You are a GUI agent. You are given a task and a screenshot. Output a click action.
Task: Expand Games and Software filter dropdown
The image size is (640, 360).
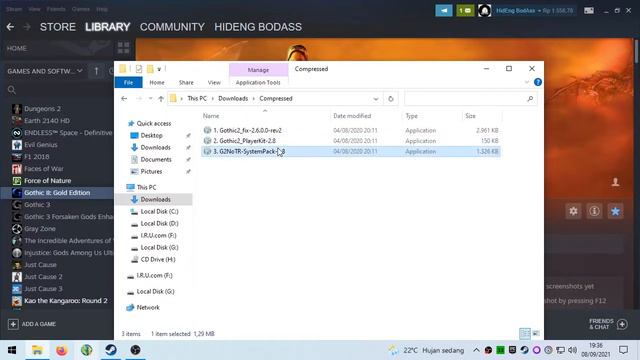(80, 71)
